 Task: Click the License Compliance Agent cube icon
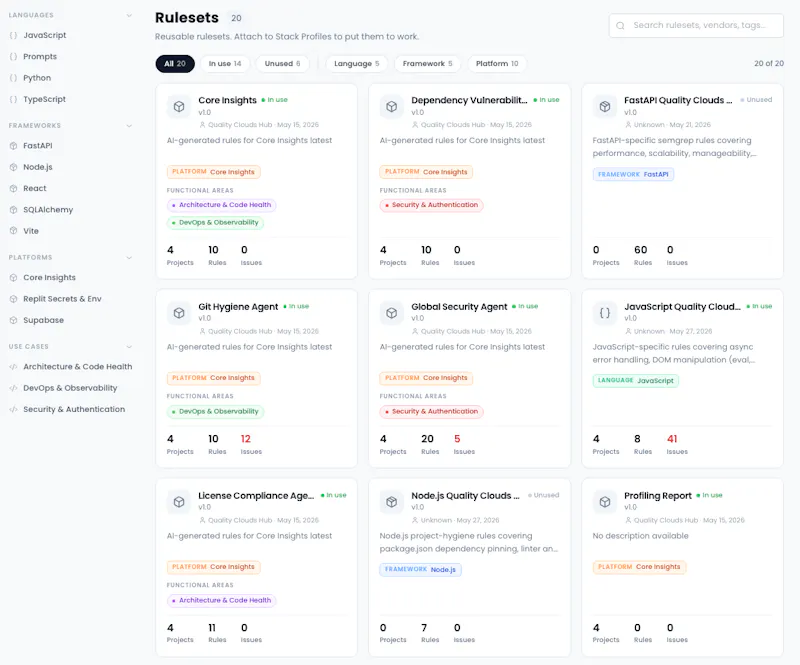click(x=179, y=502)
